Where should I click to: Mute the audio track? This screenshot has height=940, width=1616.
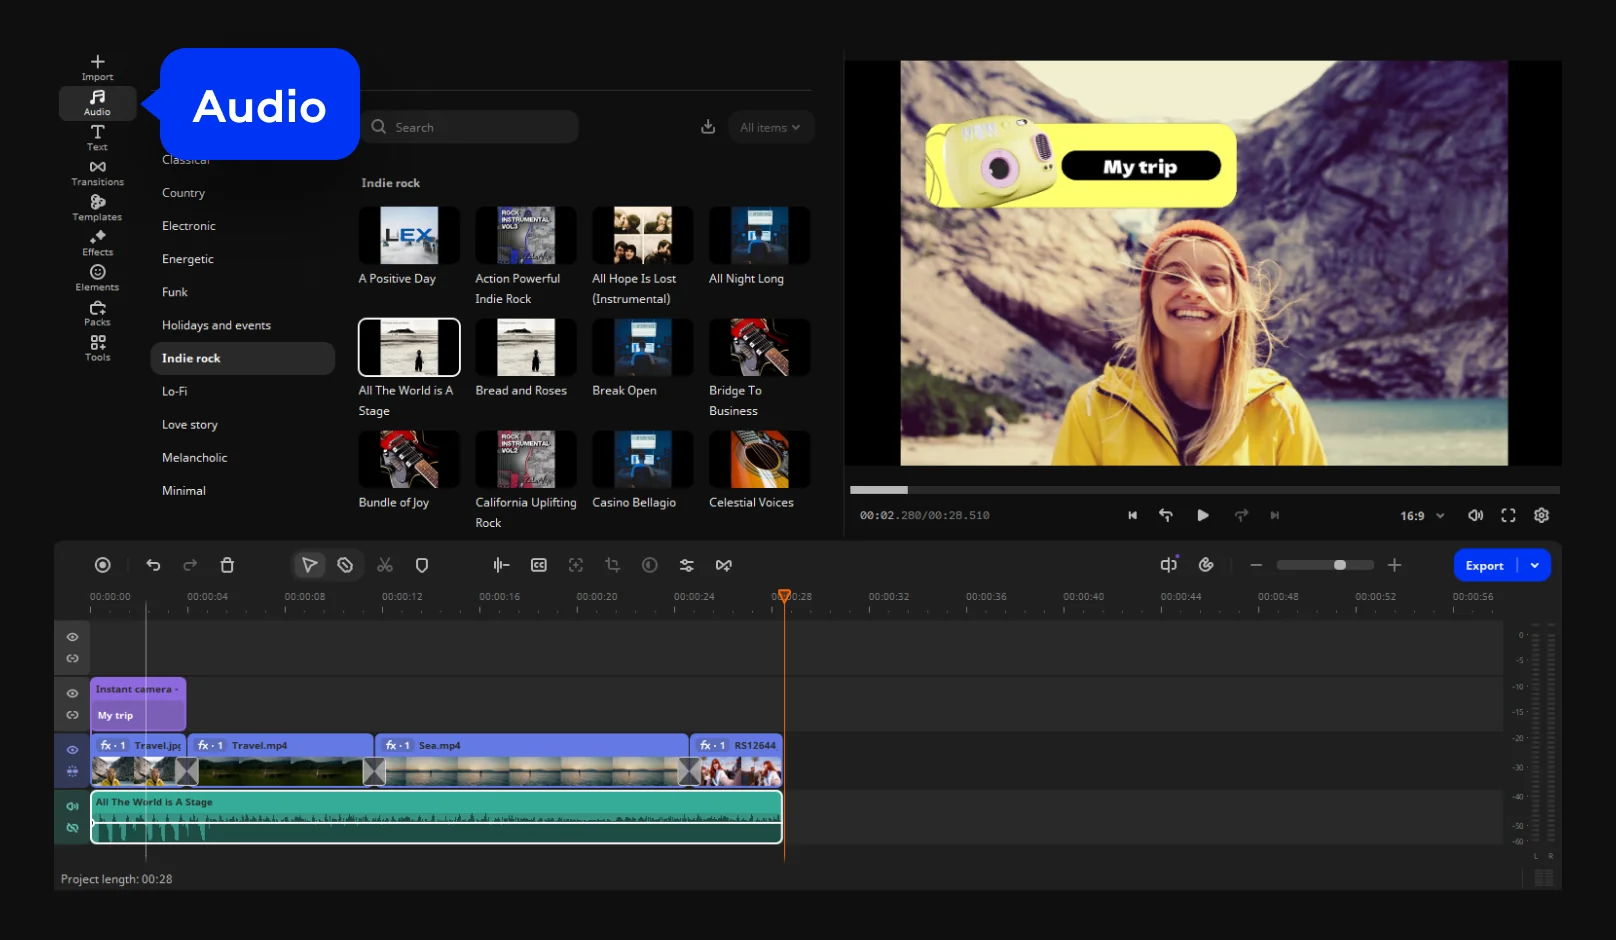72,806
